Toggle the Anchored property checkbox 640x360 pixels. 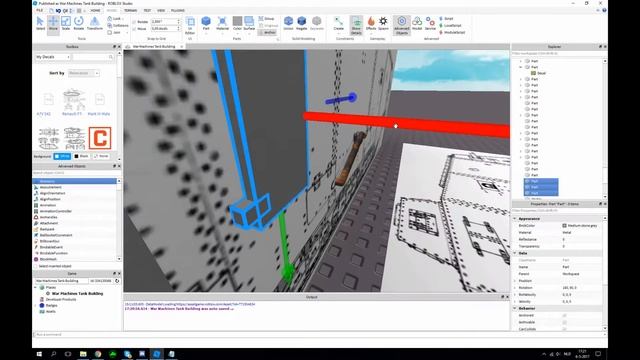(564, 316)
